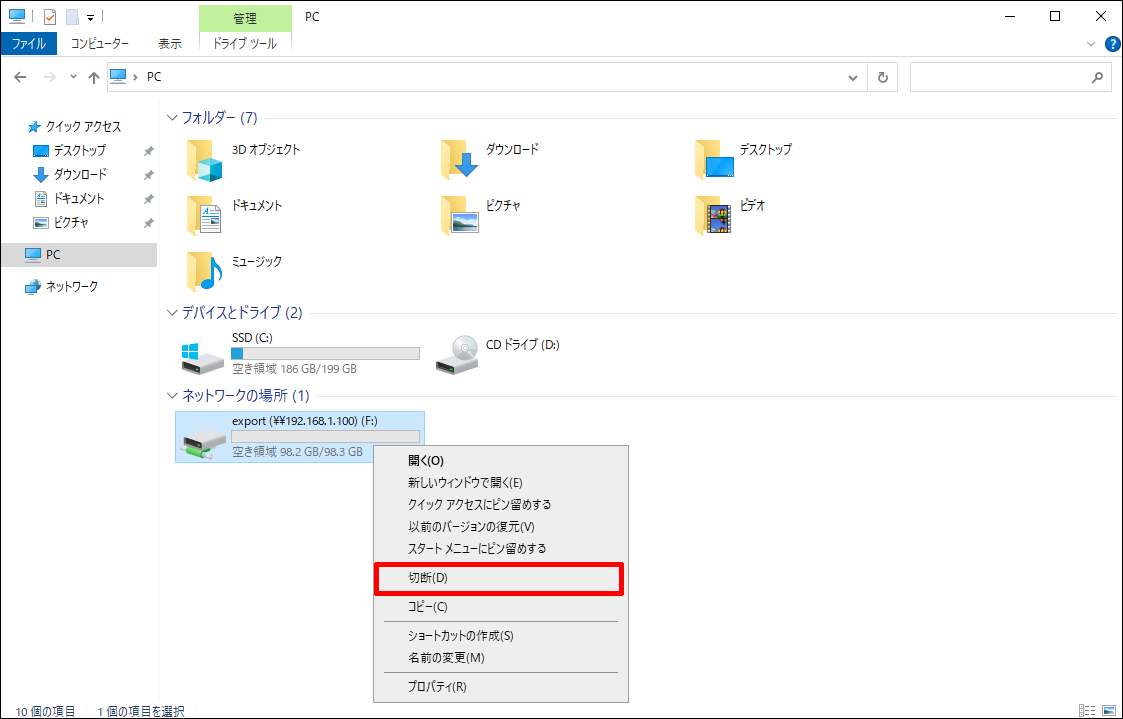Image resolution: width=1123 pixels, height=719 pixels.
Task: Choose 開く(O) from the context menu
Action: (501, 460)
